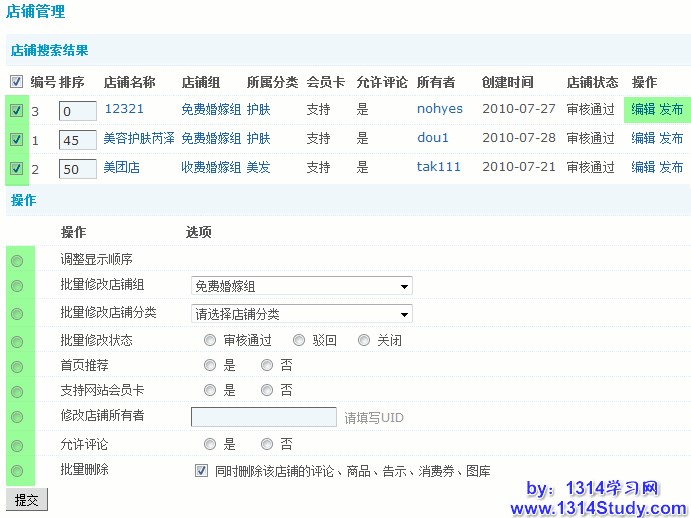Uncheck the checkbox for shop 12321 row

pos(16,111)
